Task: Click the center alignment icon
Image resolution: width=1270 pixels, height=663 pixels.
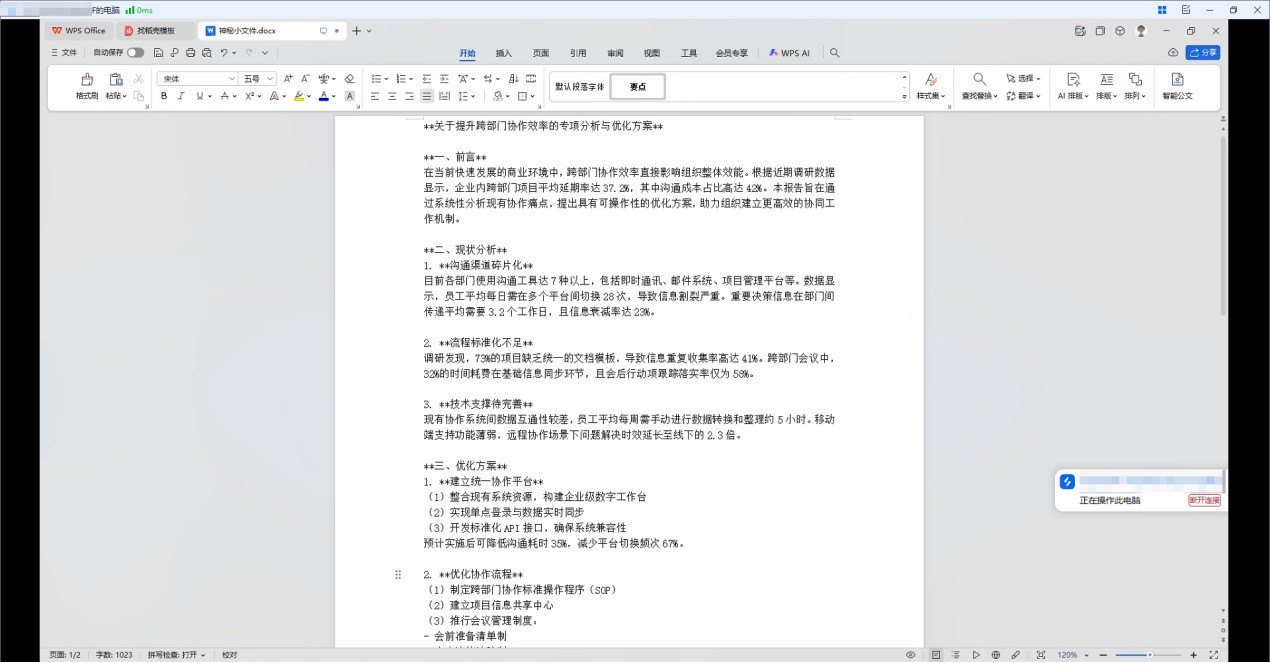Action: [392, 97]
